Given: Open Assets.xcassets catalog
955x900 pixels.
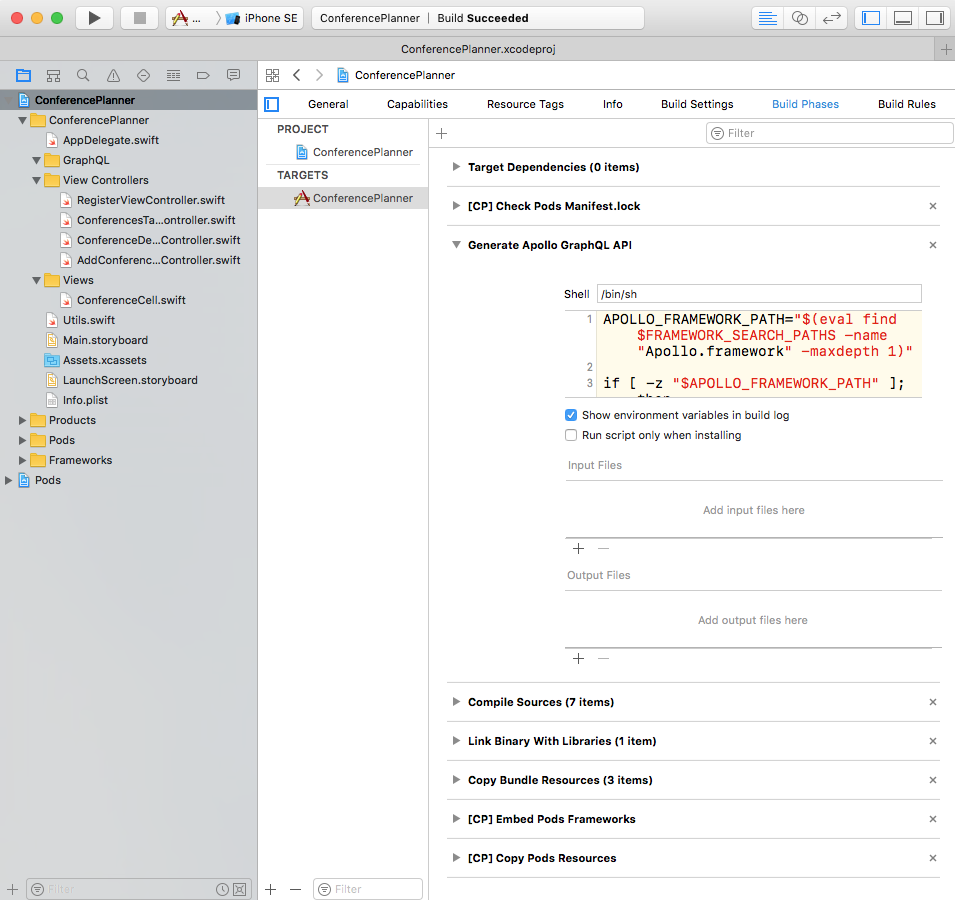Looking at the screenshot, I should [105, 360].
